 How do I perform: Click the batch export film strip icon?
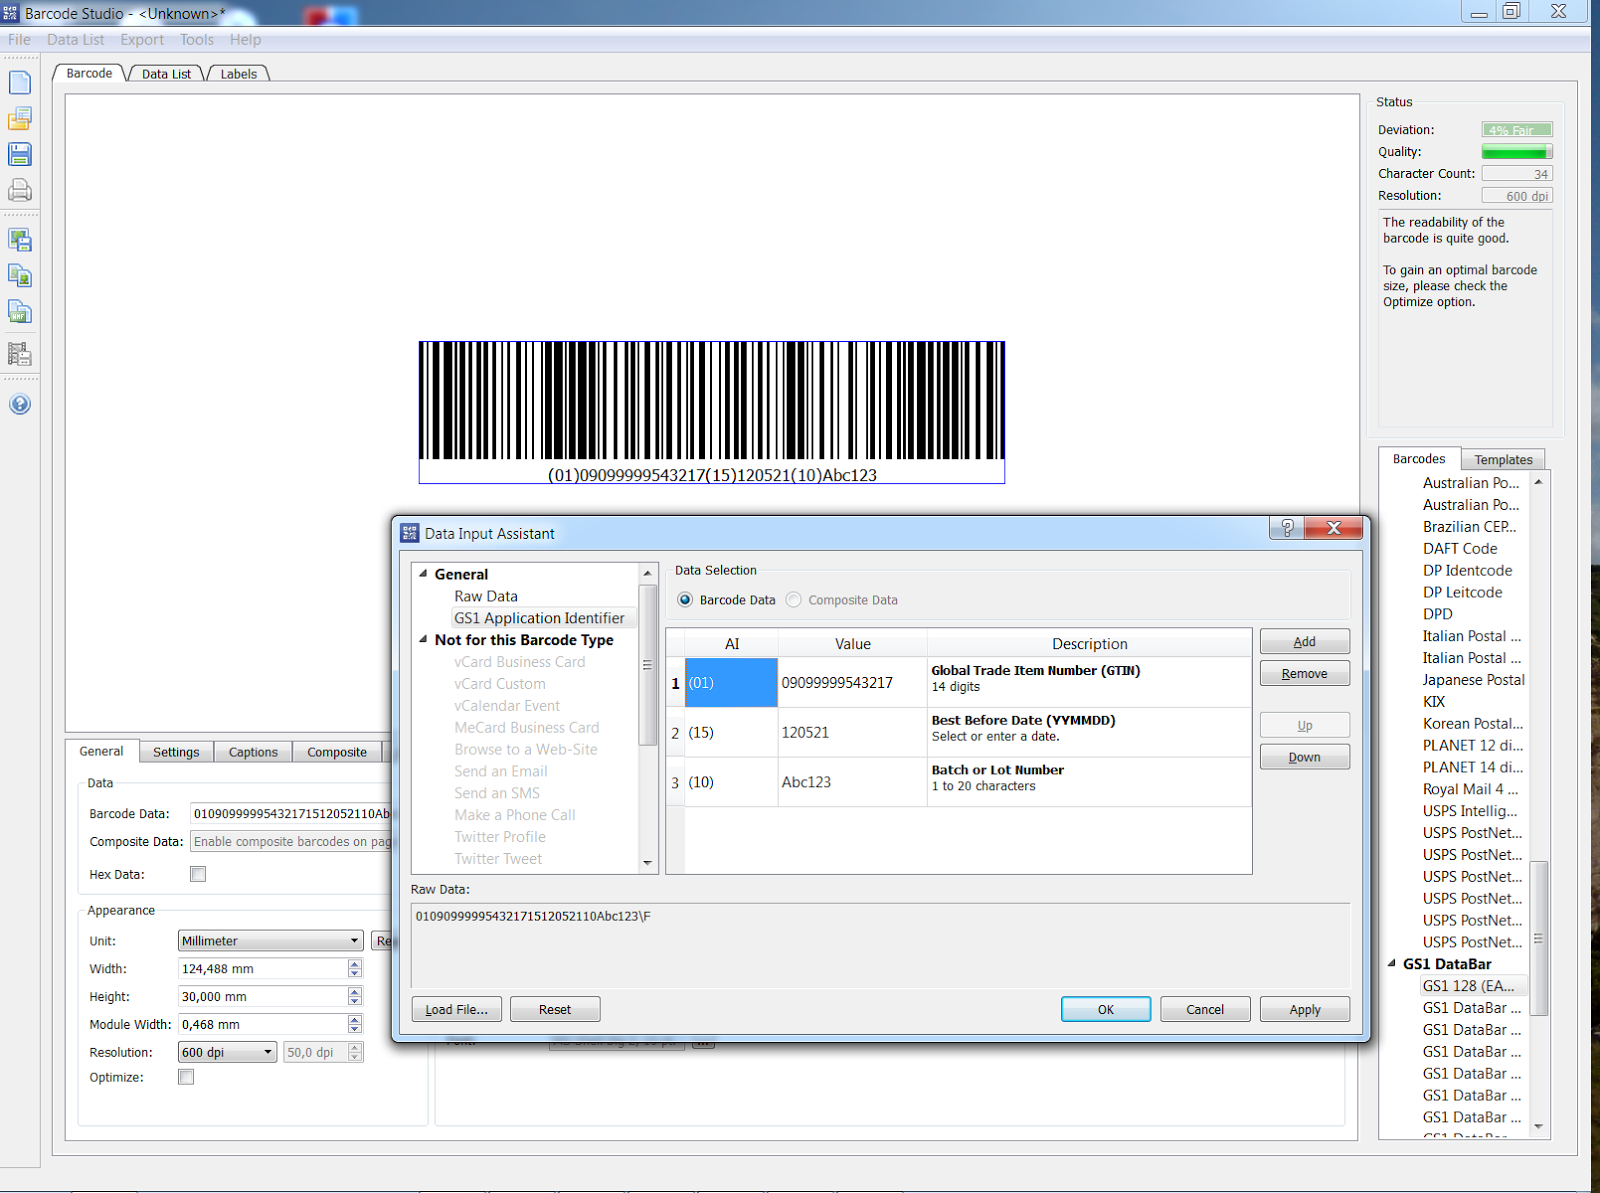[x=20, y=354]
